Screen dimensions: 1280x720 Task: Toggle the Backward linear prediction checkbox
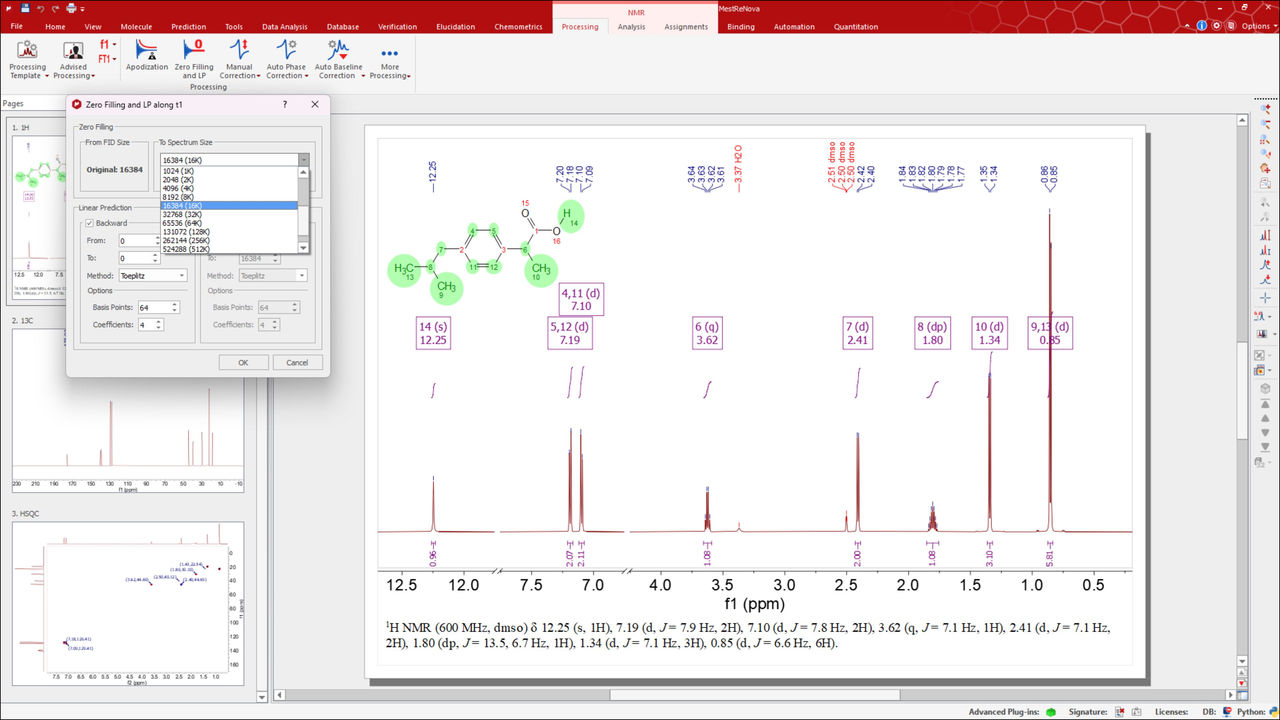tap(89, 223)
